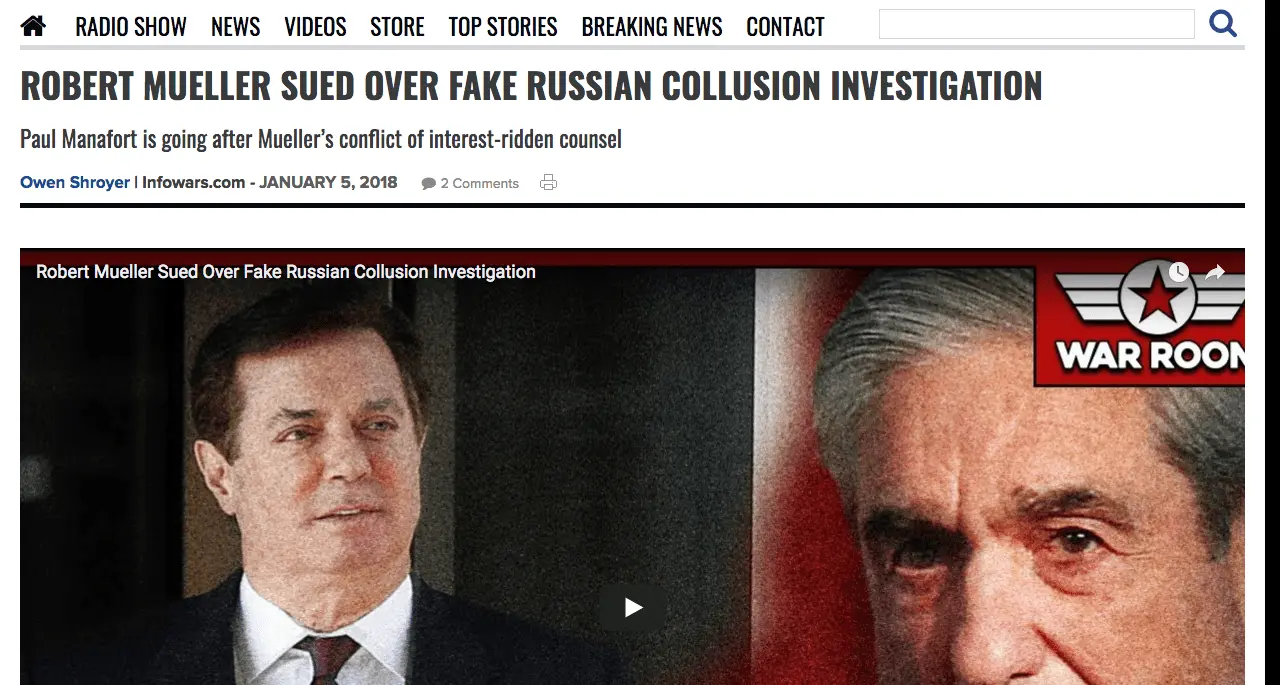The height and width of the screenshot is (685, 1280).
Task: Open the Videos page
Action: 315,27
